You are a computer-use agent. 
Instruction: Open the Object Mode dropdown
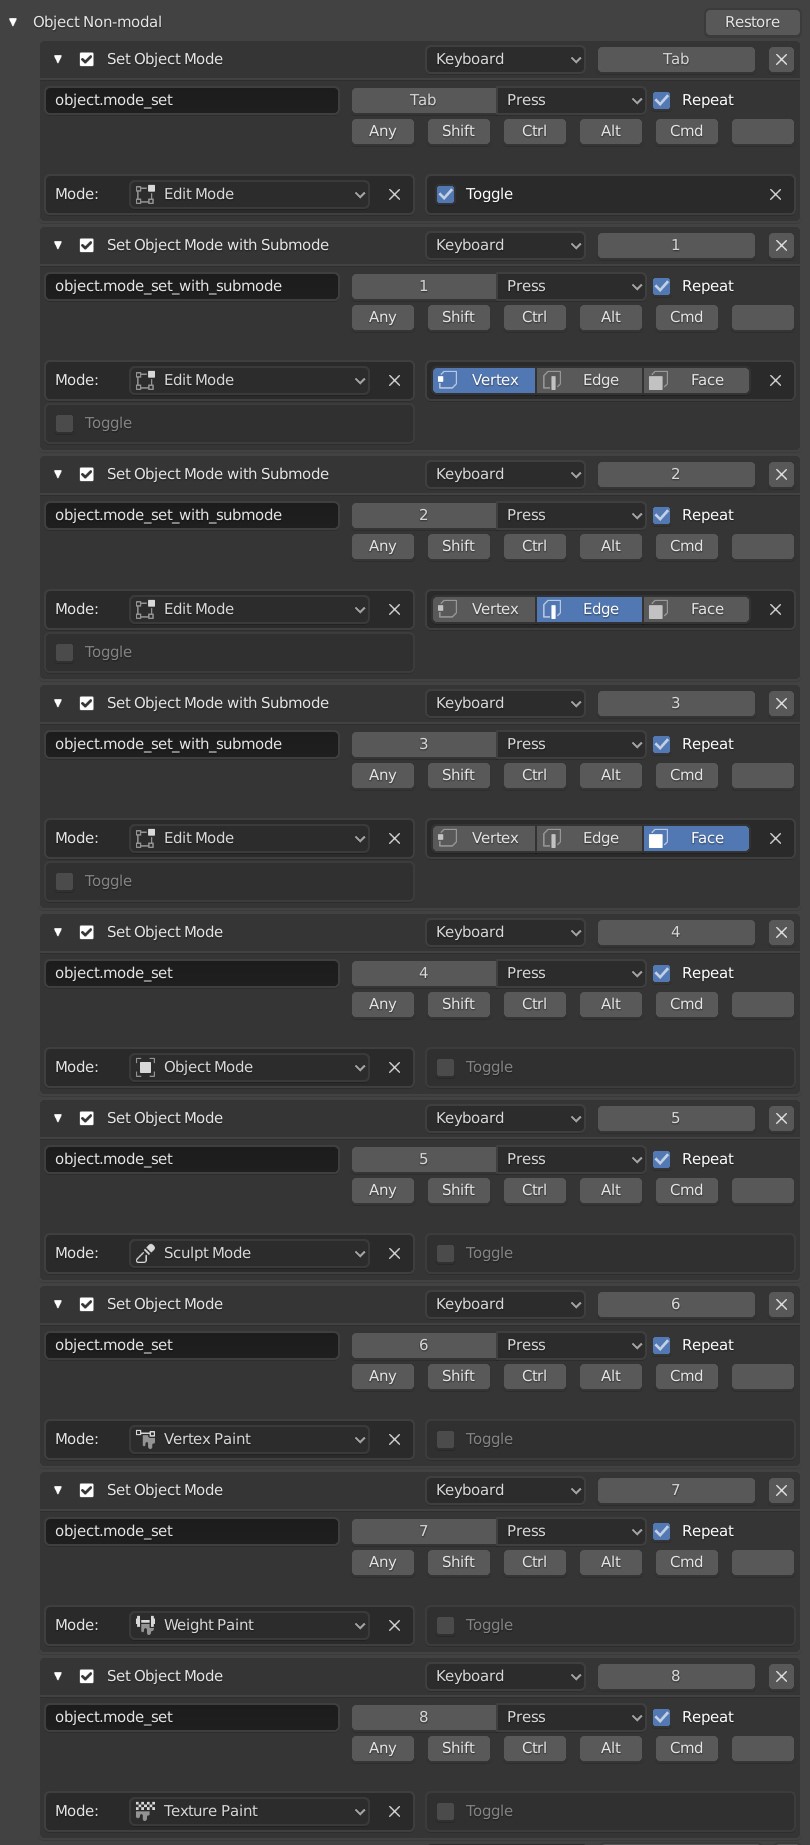pyautogui.click(x=250, y=1067)
